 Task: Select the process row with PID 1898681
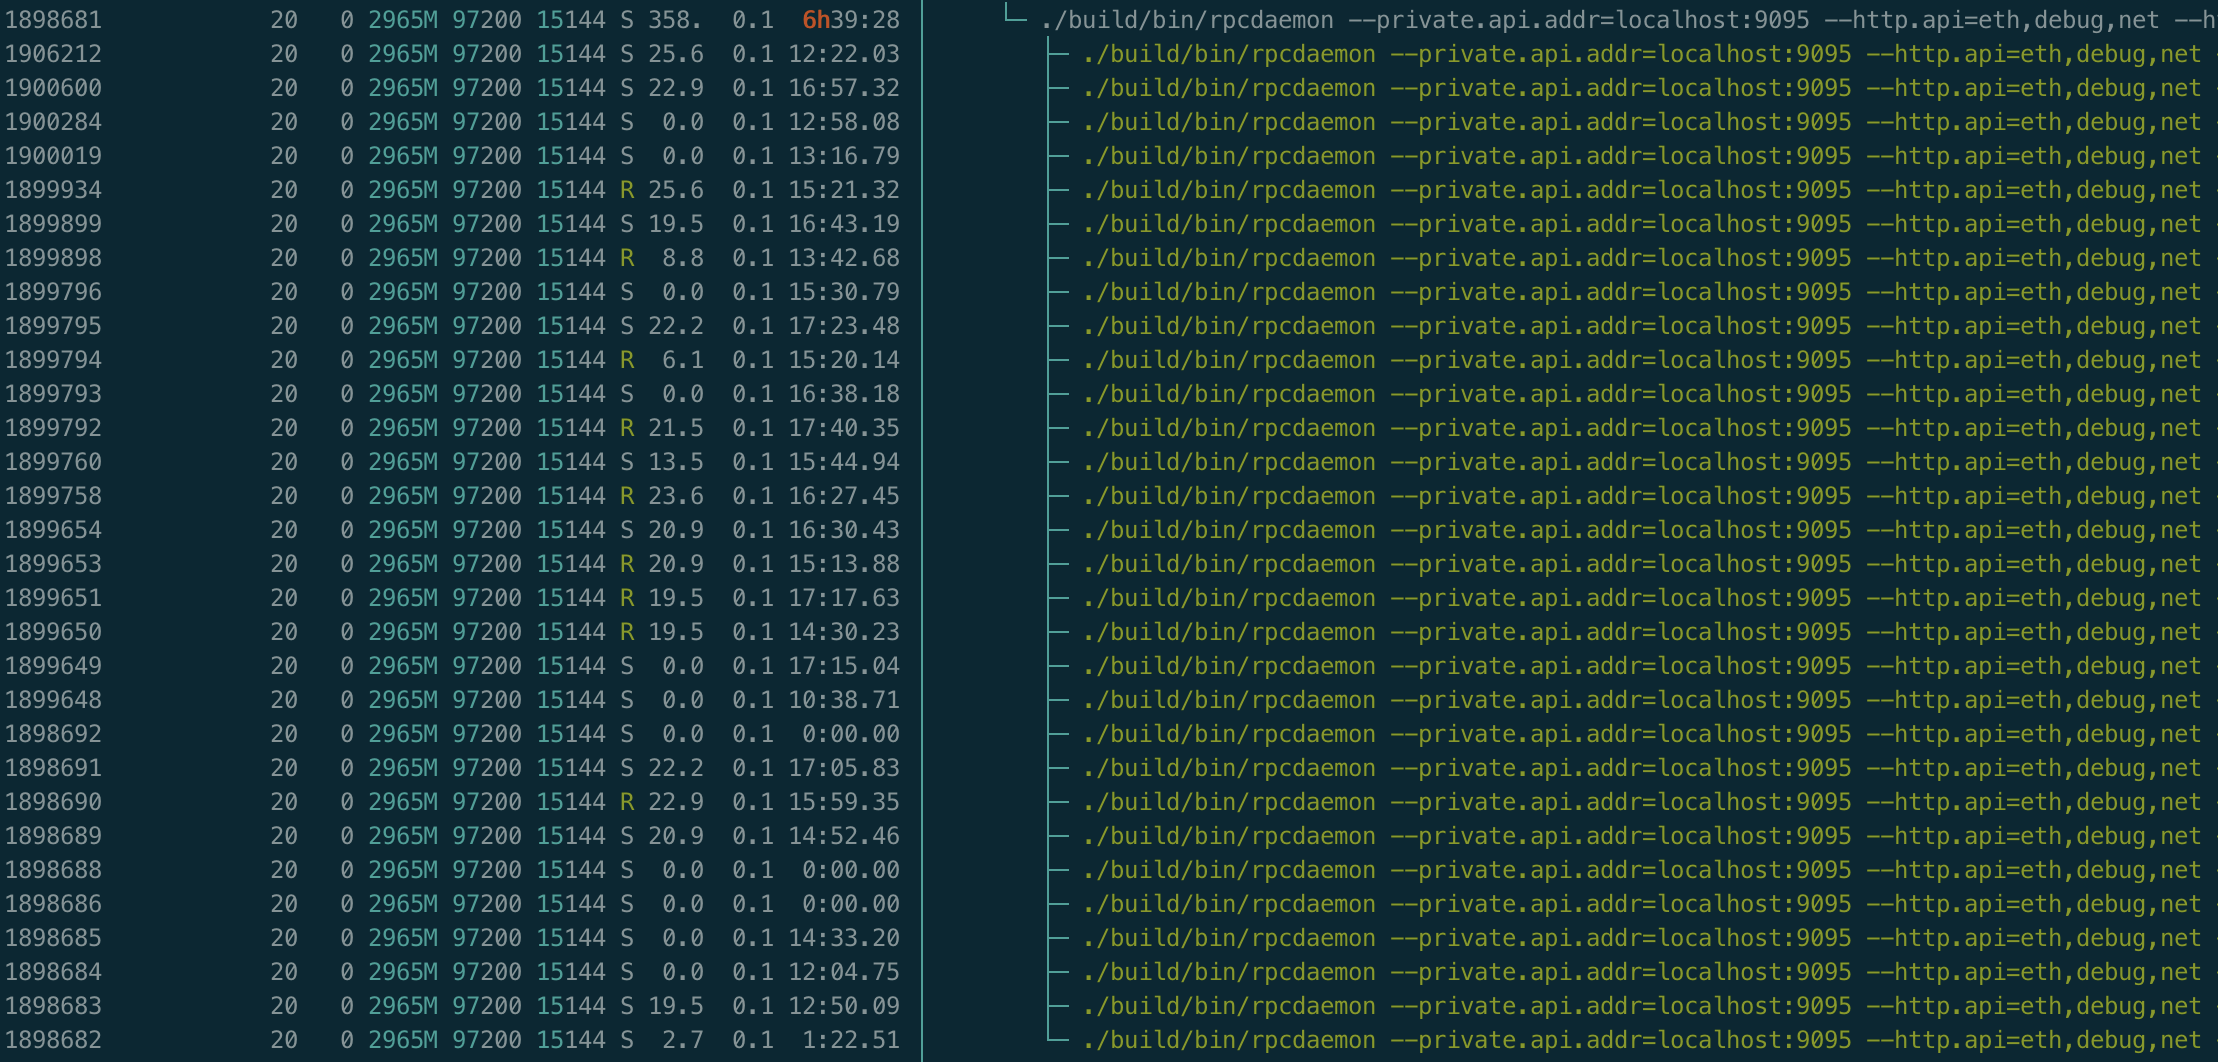tap(55, 19)
